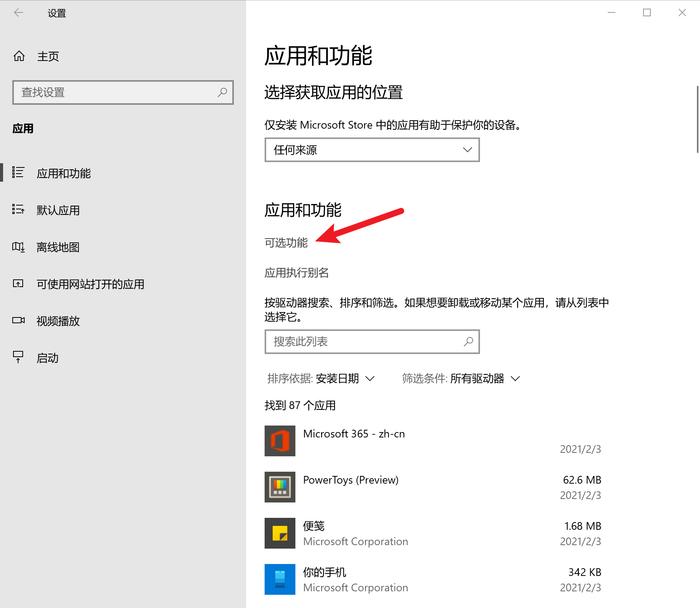Viewport: 700px width, 608px height.
Task: Click the magnifier icon in 查找设置 box
Action: (x=222, y=92)
